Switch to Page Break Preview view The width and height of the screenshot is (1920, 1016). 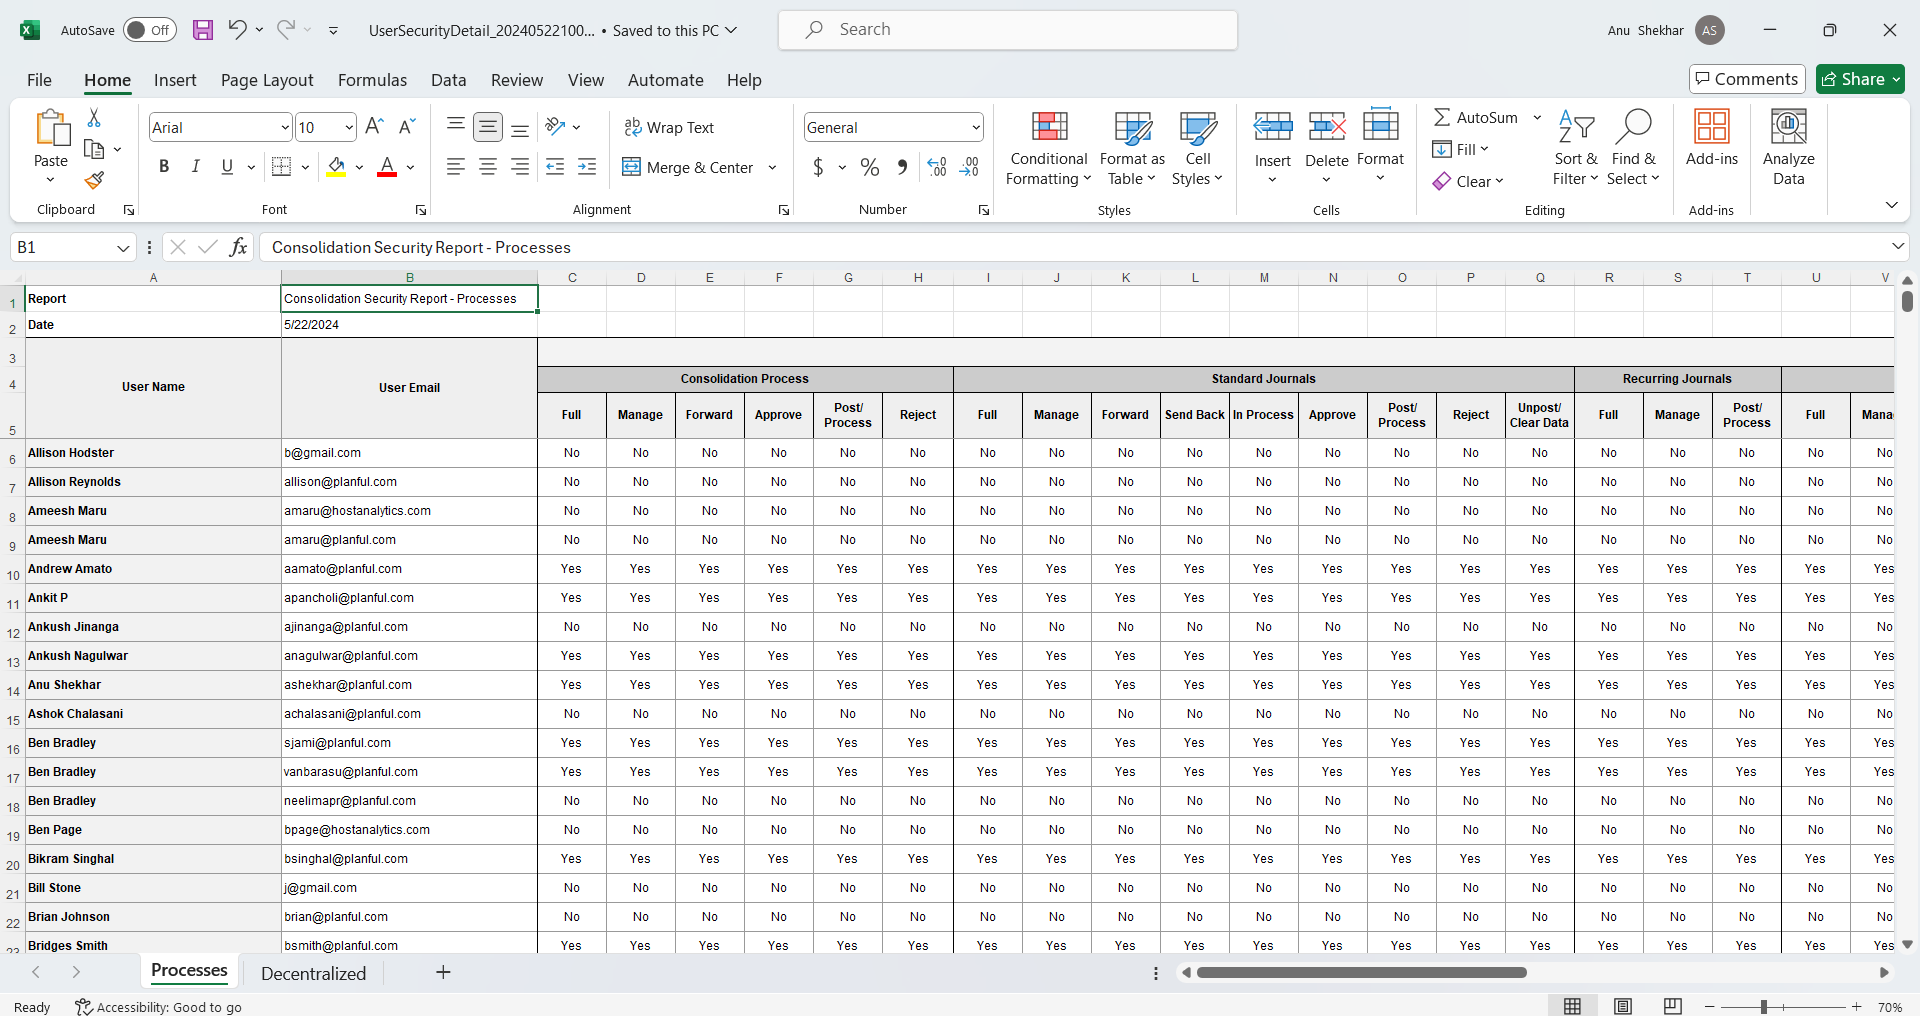[1673, 1006]
